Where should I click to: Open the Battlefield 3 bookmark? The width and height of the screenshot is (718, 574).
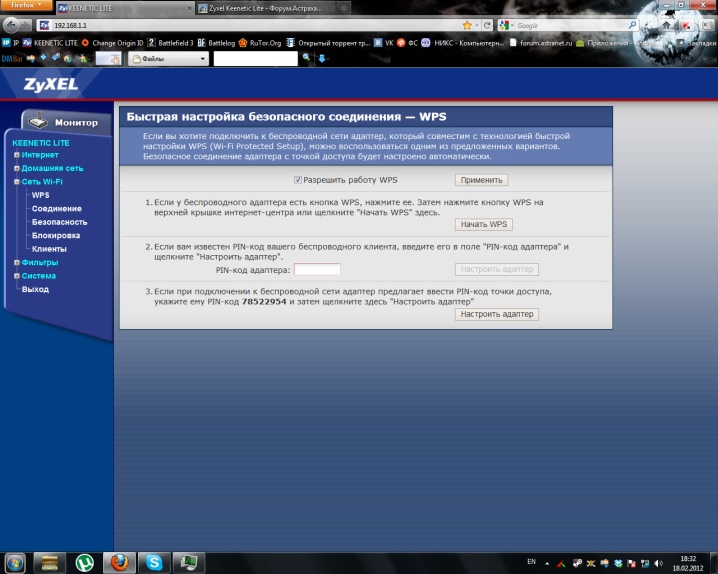[x=171, y=43]
